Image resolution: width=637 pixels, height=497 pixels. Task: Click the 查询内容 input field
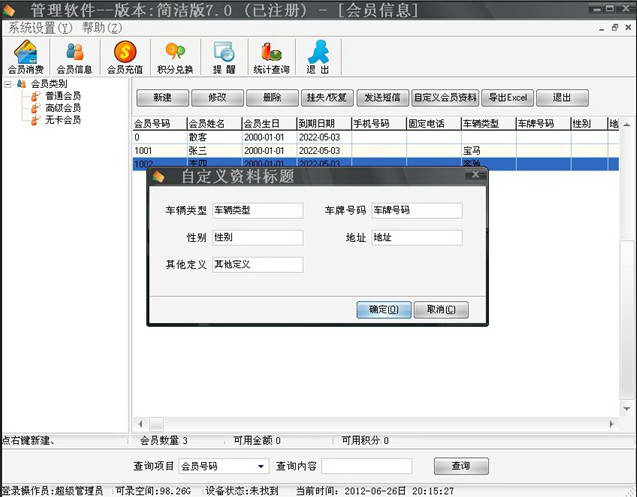(367, 466)
